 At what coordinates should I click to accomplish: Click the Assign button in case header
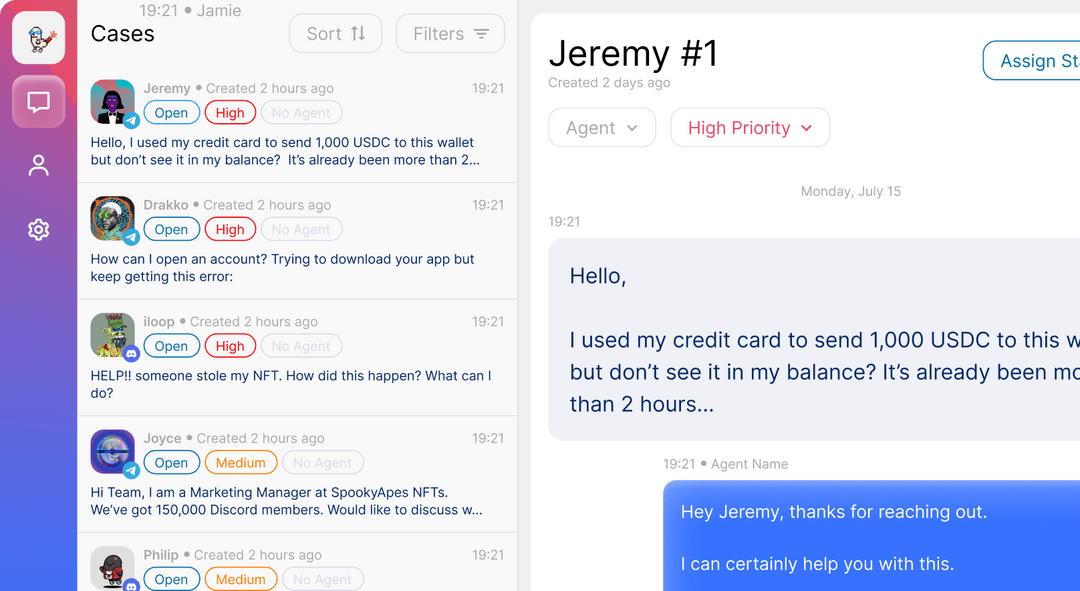pyautogui.click(x=1032, y=61)
